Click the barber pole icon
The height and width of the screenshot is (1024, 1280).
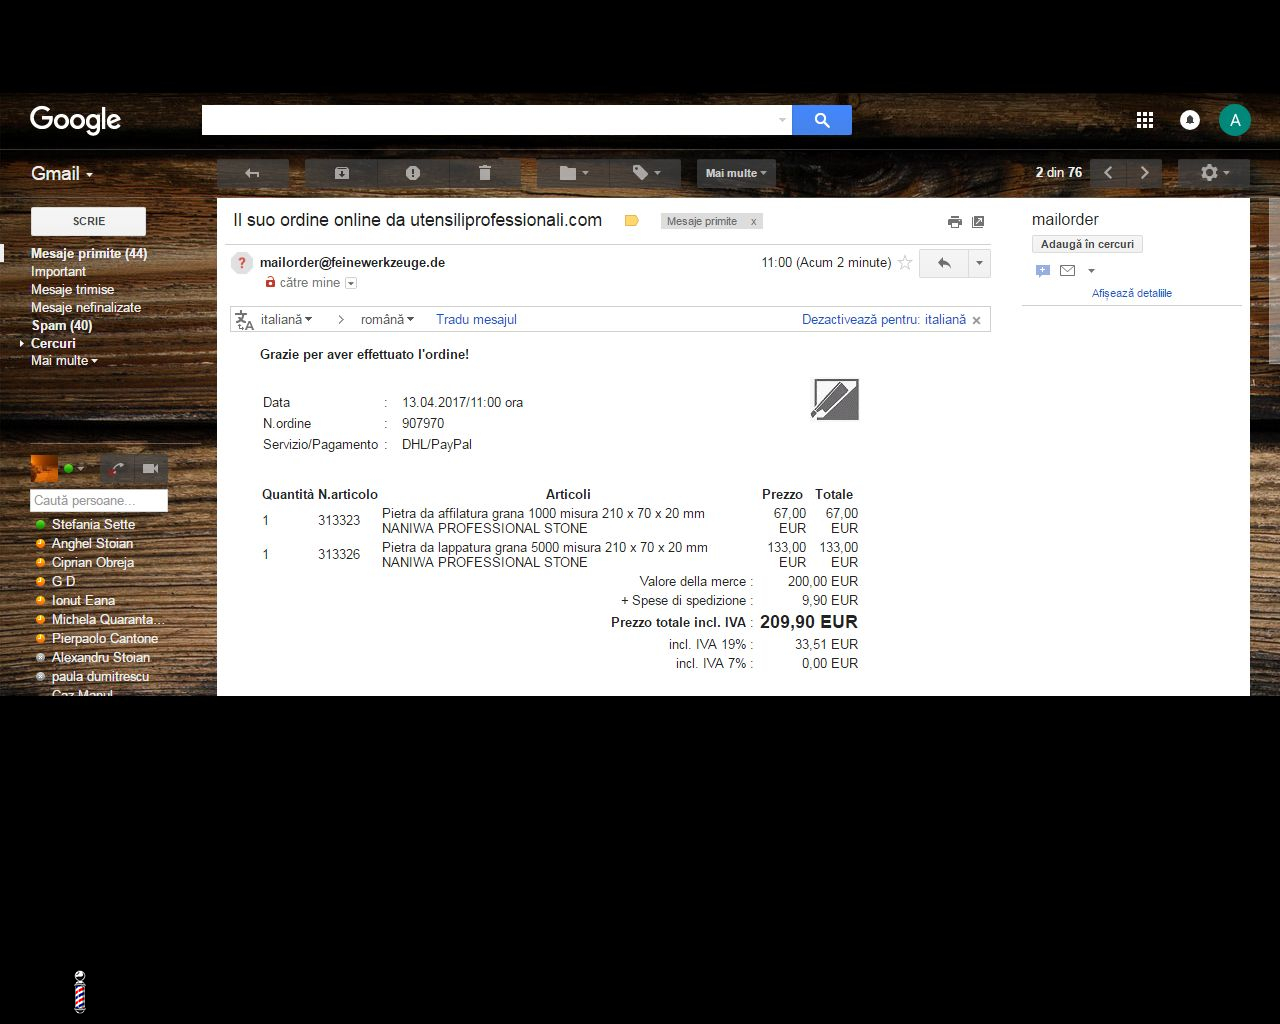pyautogui.click(x=80, y=991)
